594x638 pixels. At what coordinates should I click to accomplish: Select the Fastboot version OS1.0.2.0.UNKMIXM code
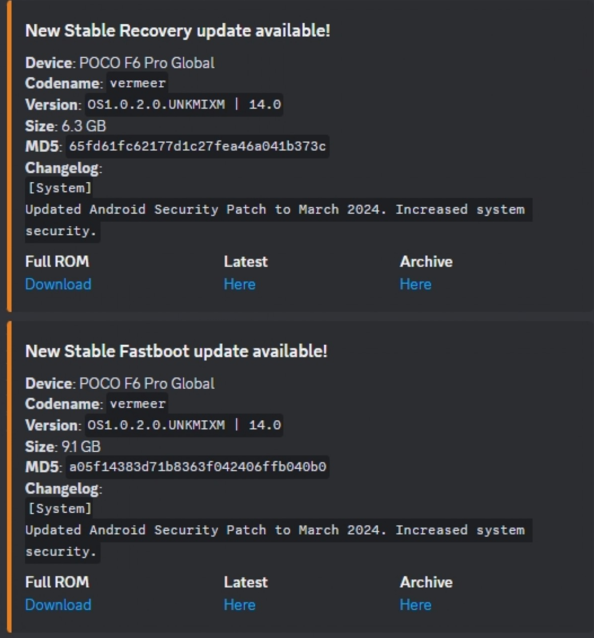click(x=184, y=425)
